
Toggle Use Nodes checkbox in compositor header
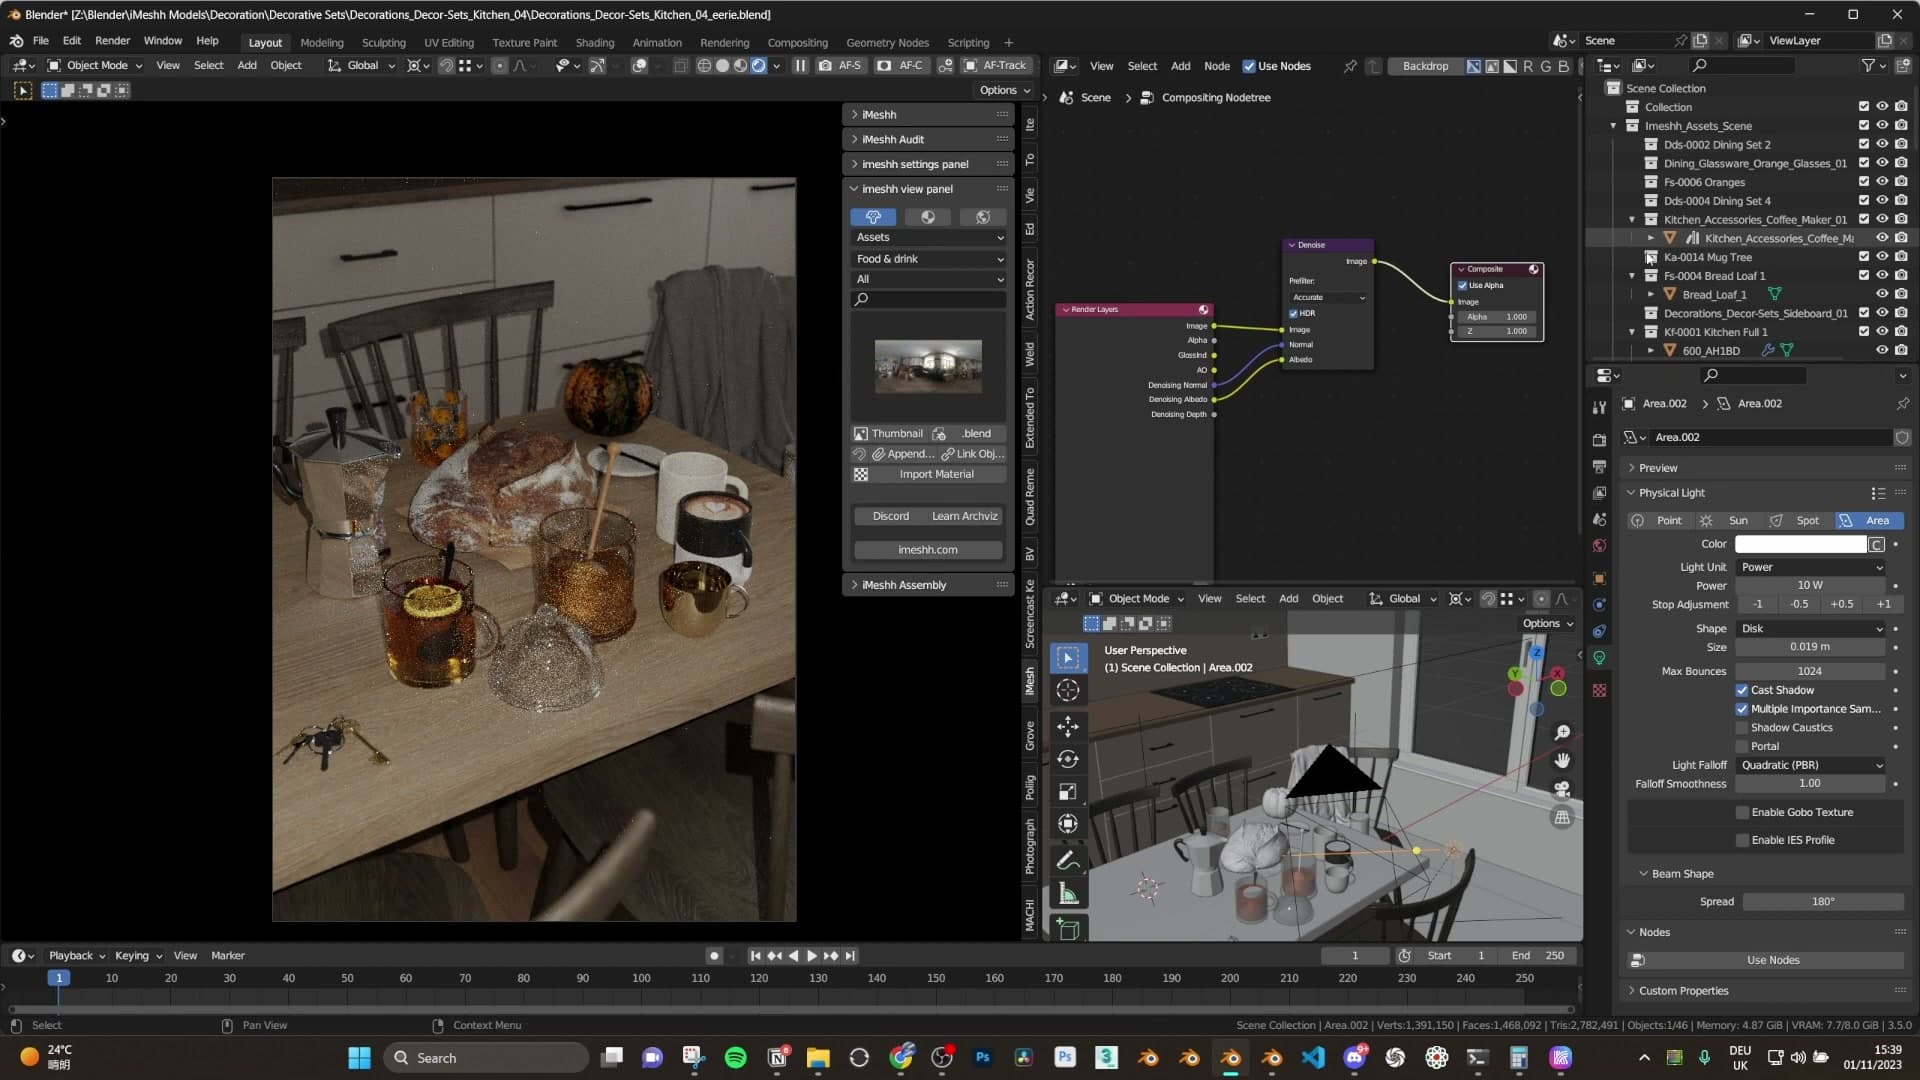1249,66
